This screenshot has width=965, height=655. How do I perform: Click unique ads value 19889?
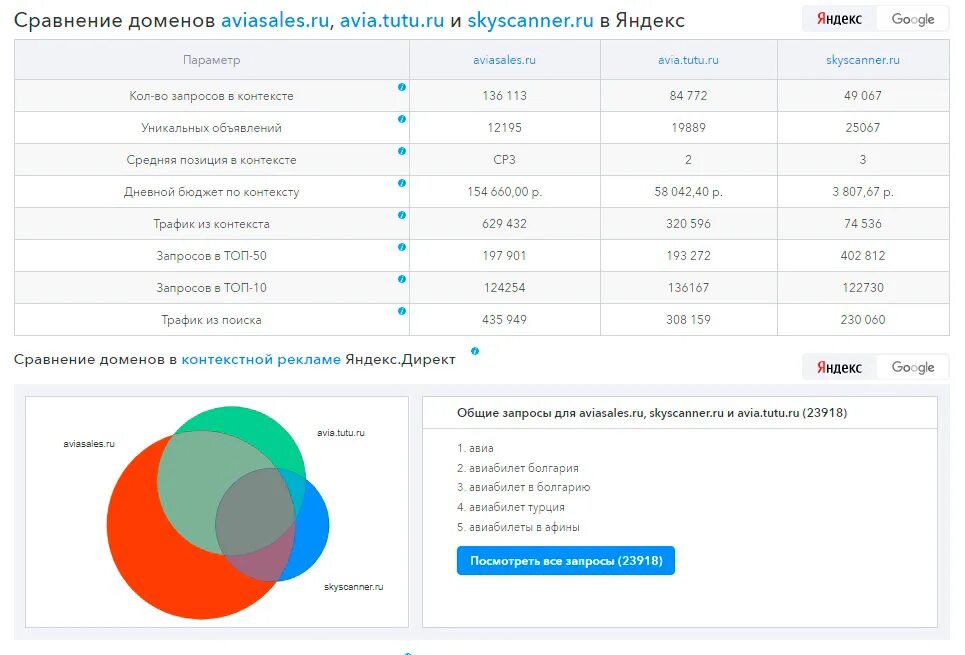point(688,128)
